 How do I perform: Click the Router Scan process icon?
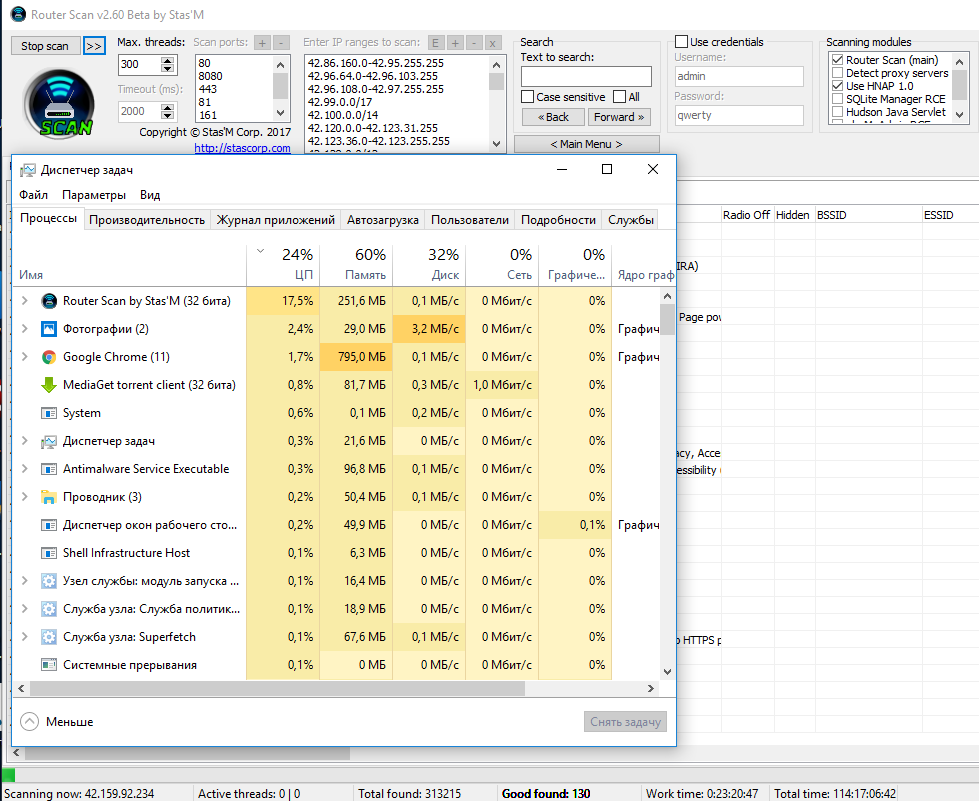click(x=49, y=301)
